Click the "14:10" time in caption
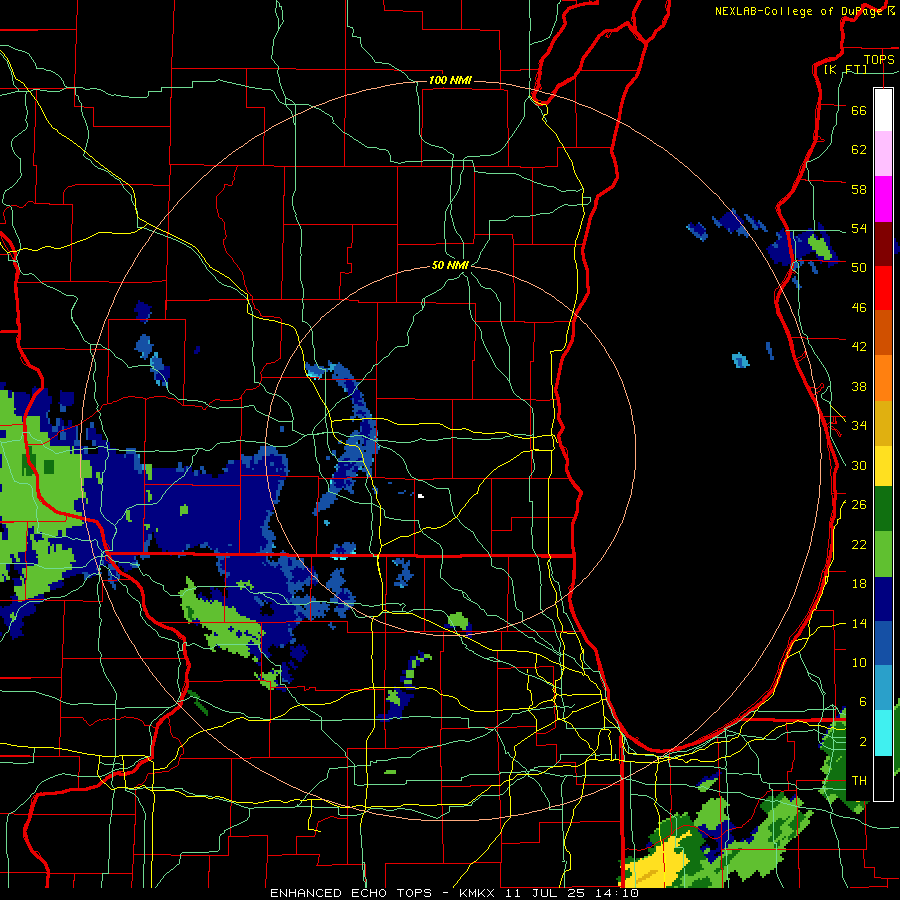900x900 pixels. coord(616,893)
